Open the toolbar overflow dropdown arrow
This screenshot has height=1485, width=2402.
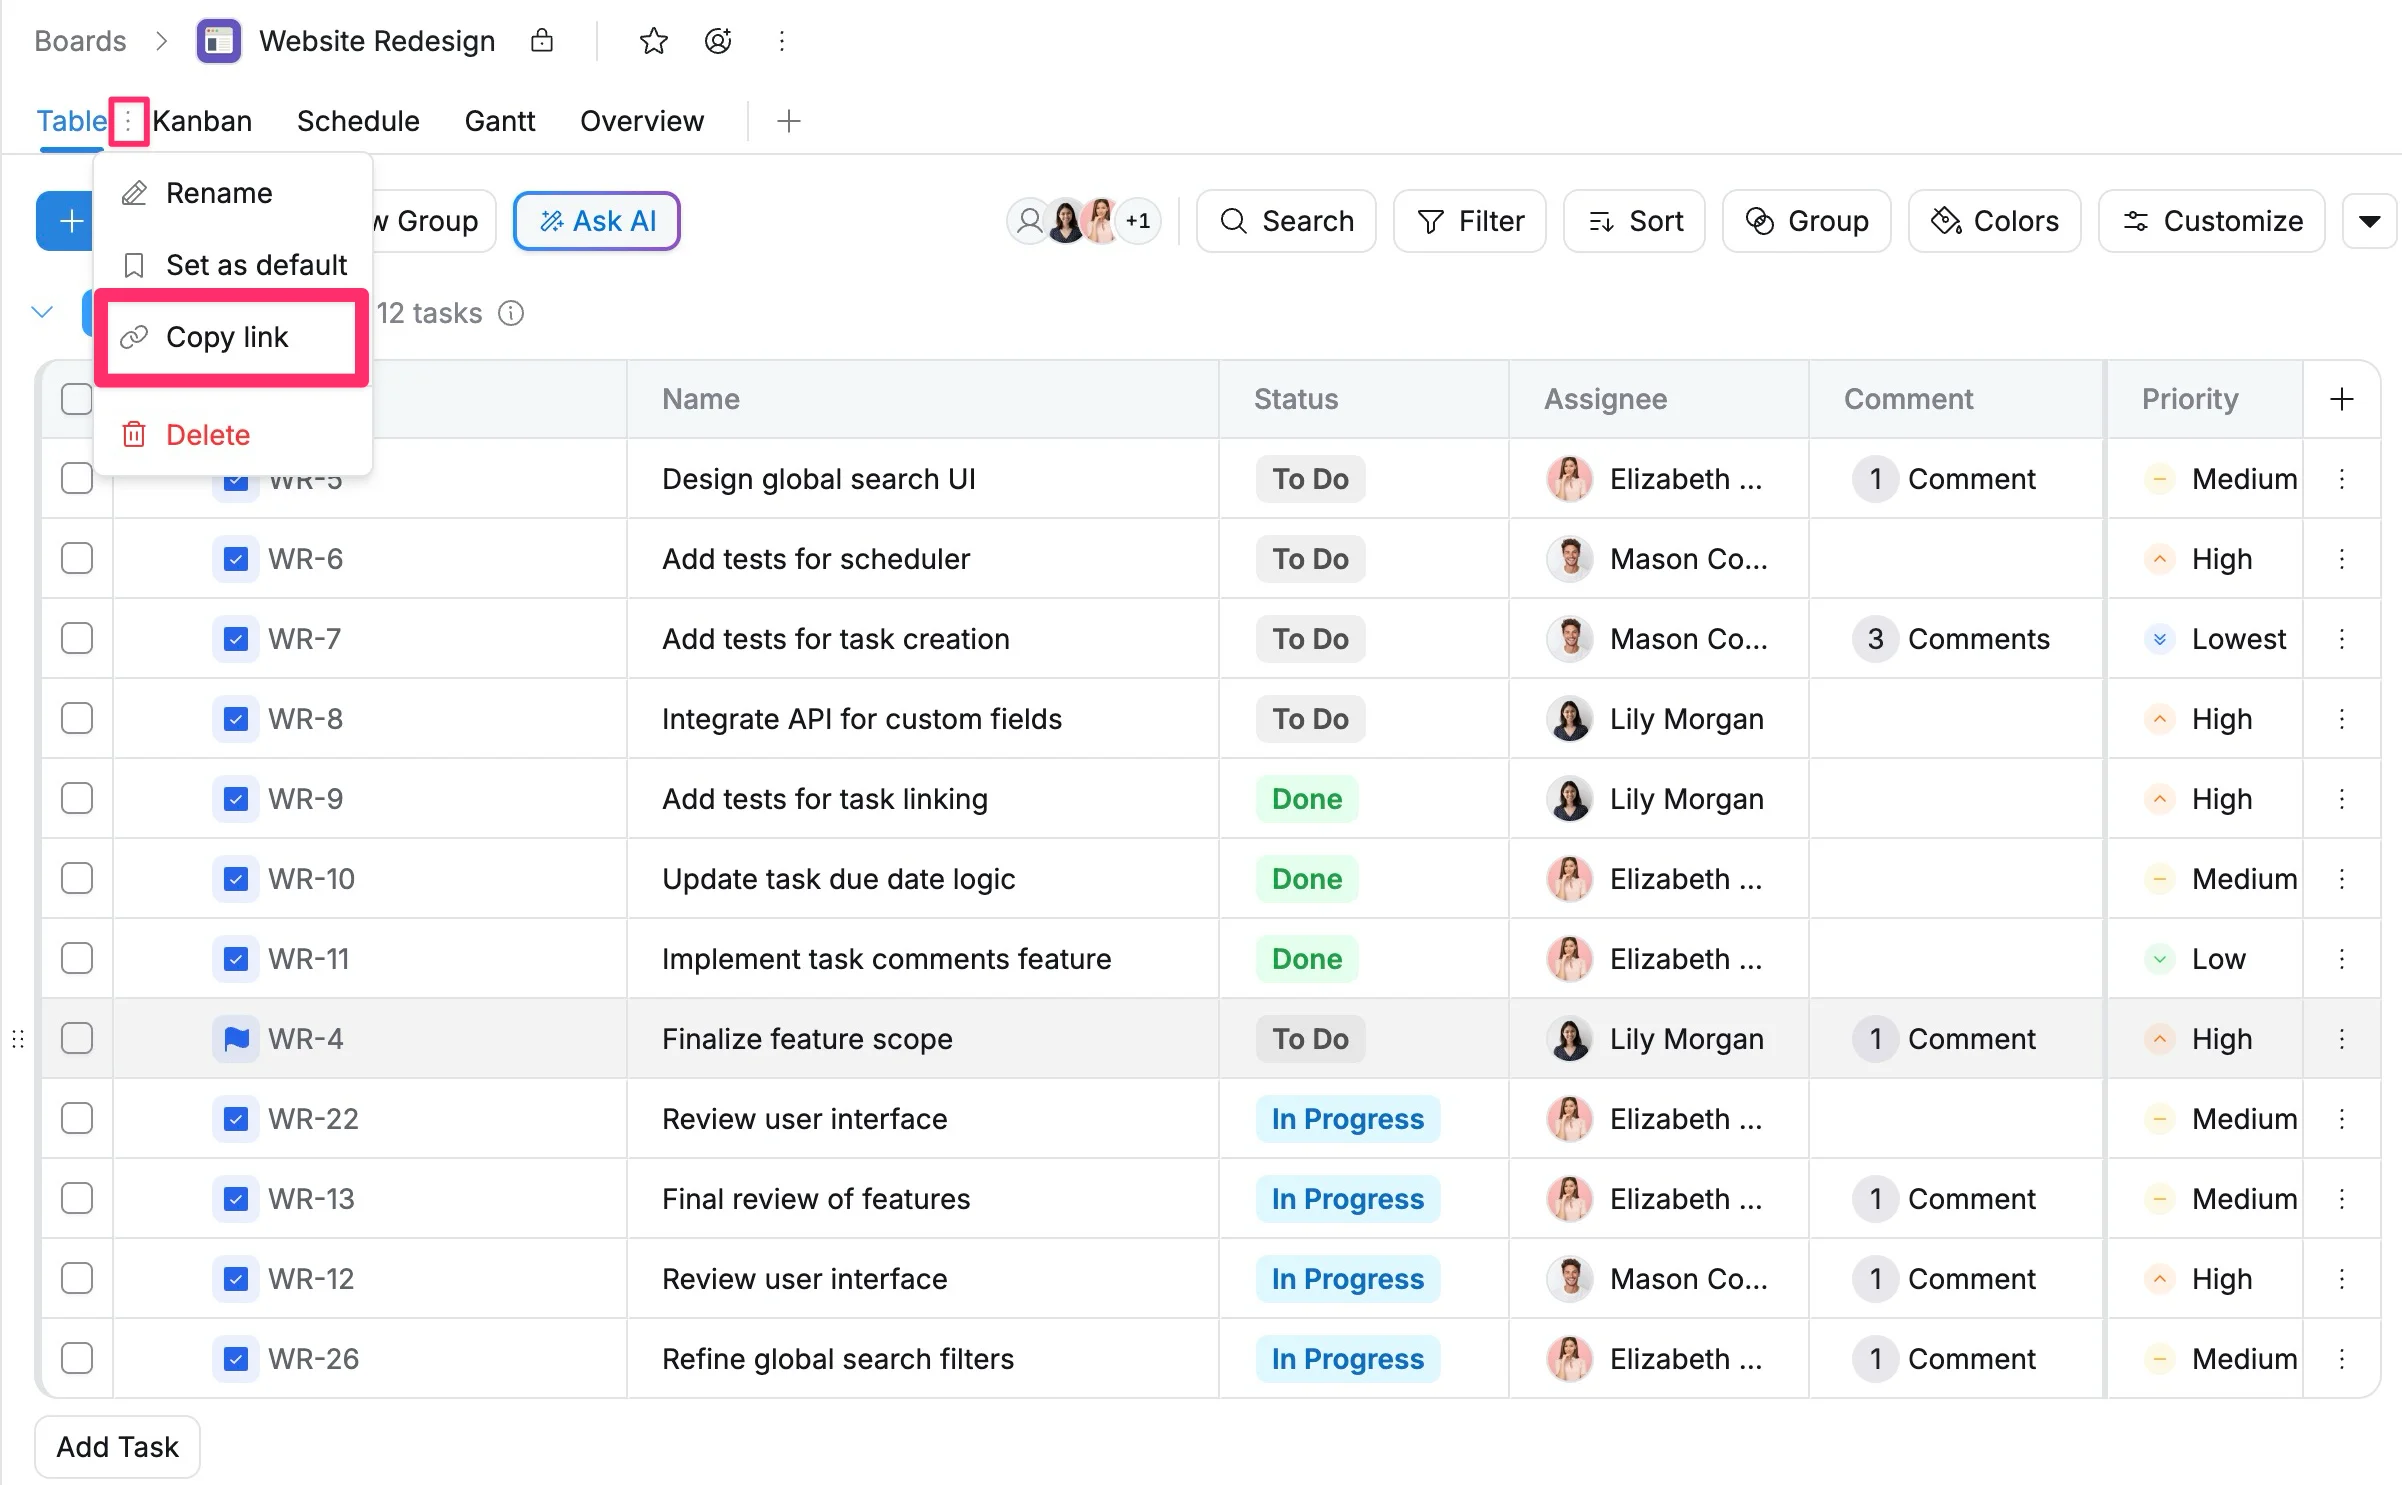(2369, 221)
